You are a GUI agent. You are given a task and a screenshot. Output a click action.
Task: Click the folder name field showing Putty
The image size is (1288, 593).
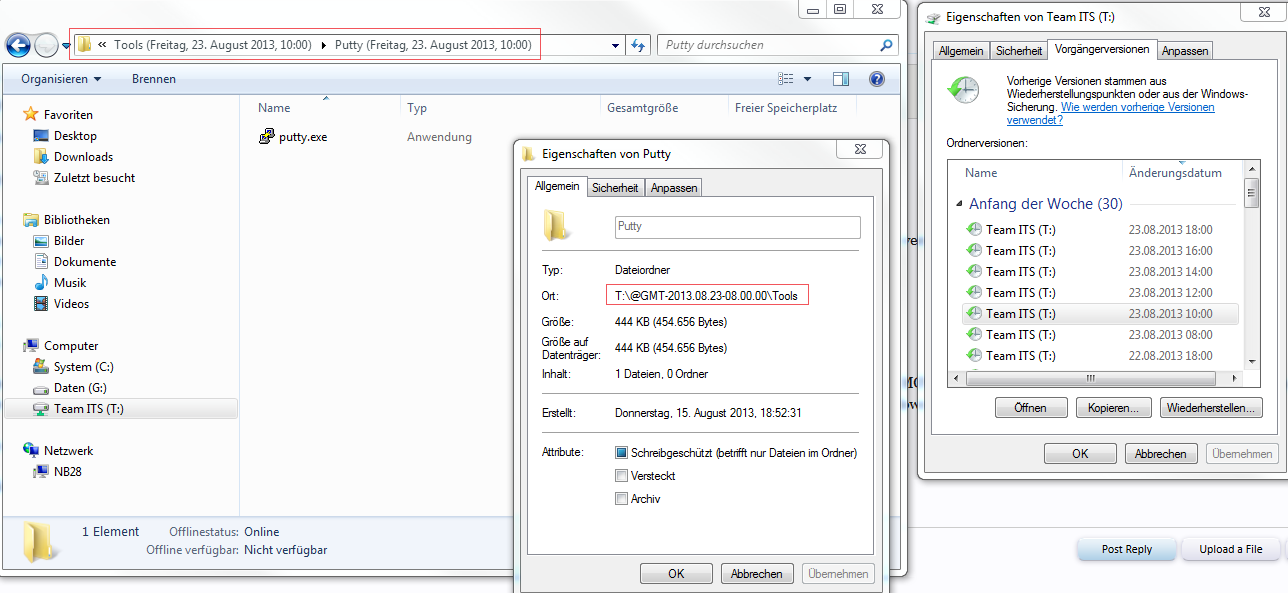[737, 227]
